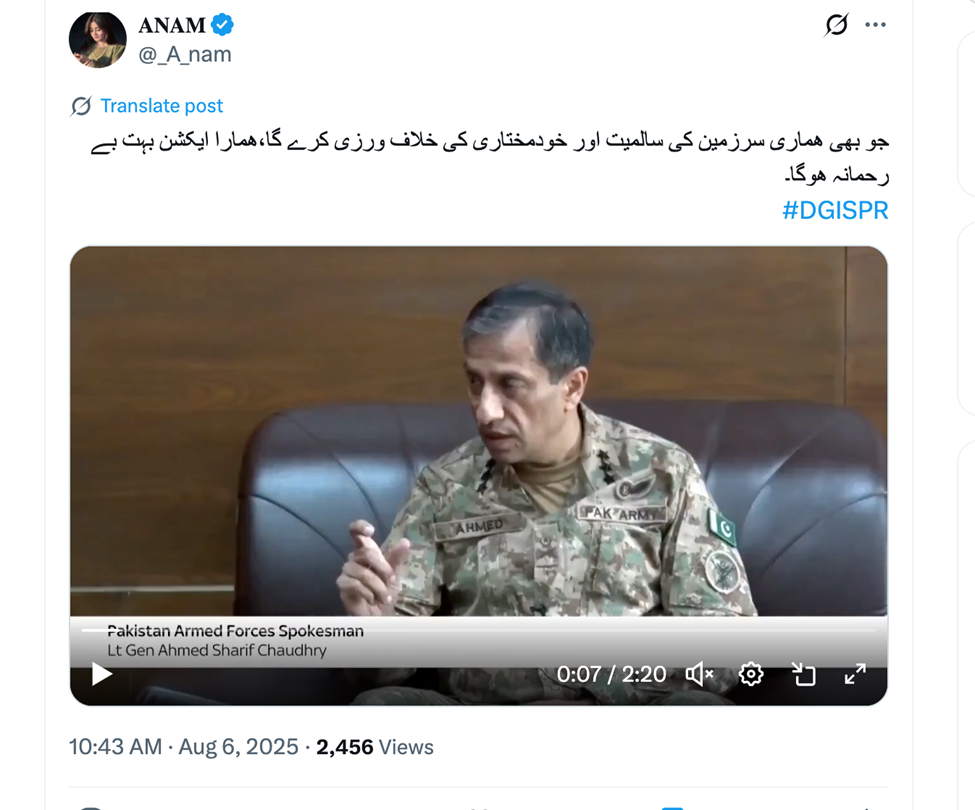Click the blue verified badge
The height and width of the screenshot is (810, 975).
pyautogui.click(x=222, y=25)
